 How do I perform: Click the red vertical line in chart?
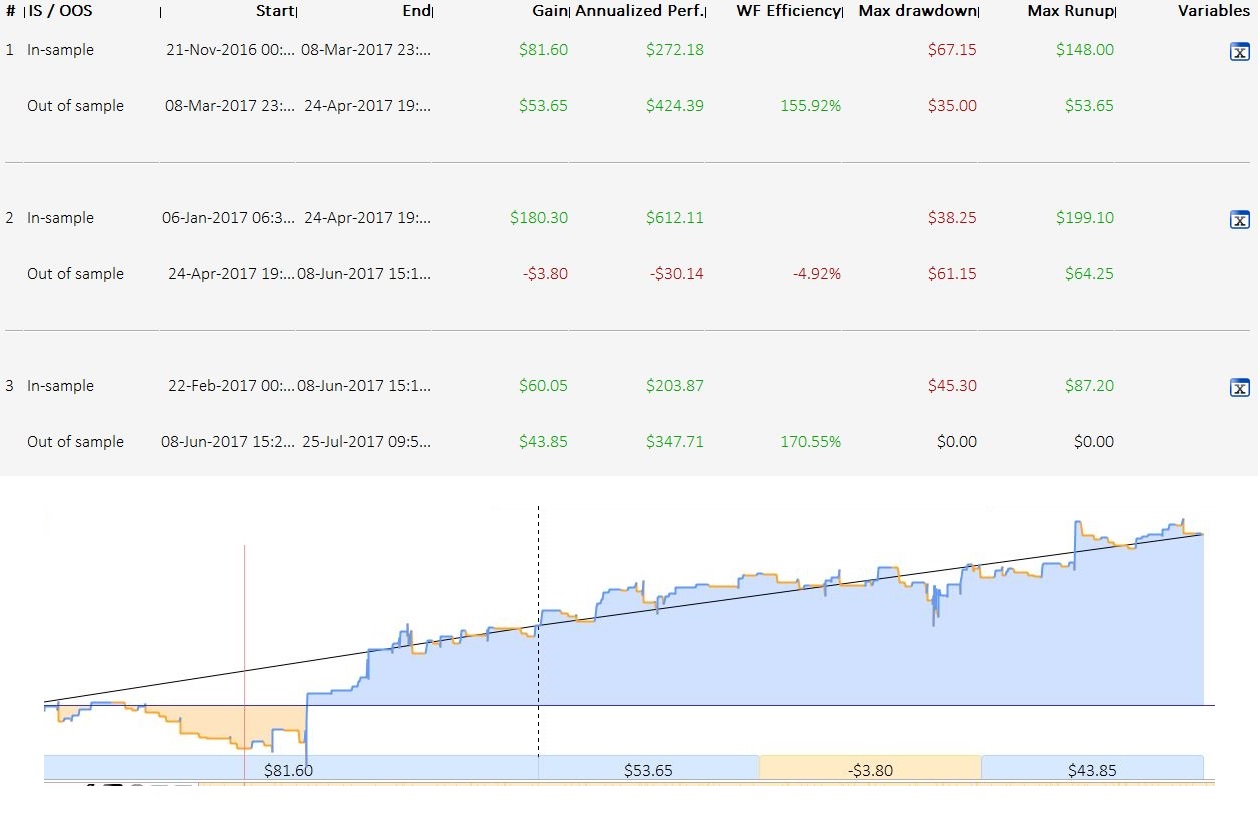pyautogui.click(x=244, y=650)
